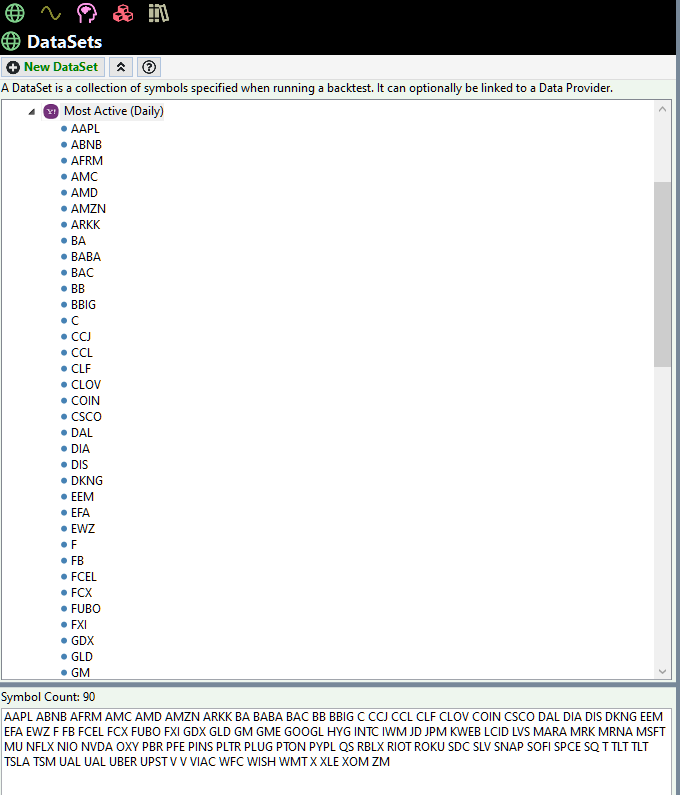680x795 pixels.
Task: Select the CLOV symbol
Action: [x=86, y=384]
